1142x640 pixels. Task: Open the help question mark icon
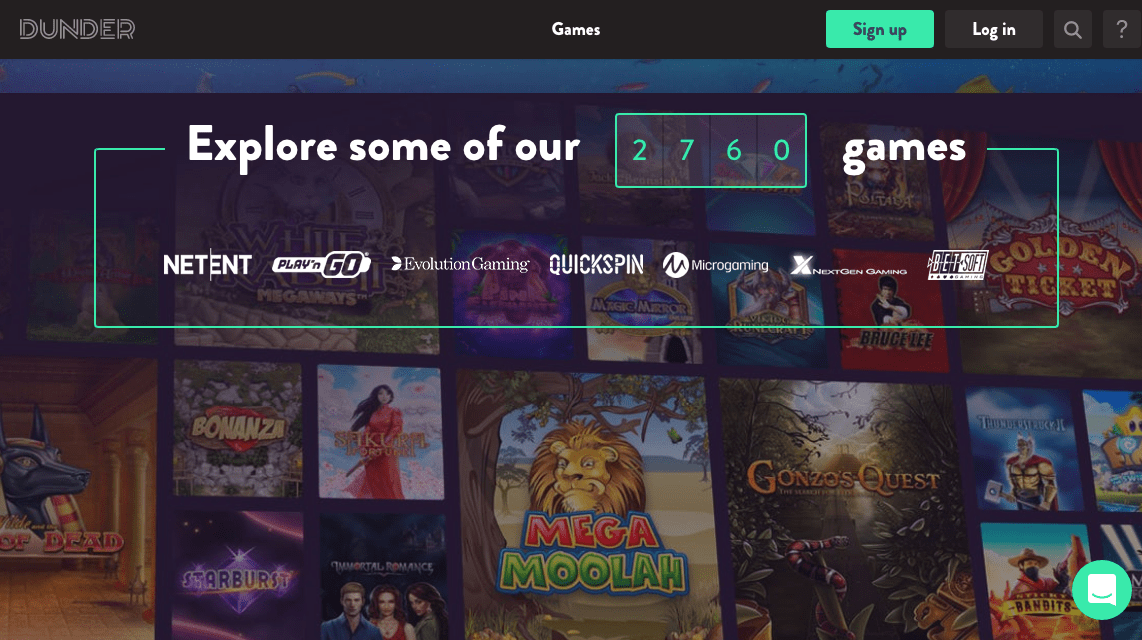(1122, 29)
